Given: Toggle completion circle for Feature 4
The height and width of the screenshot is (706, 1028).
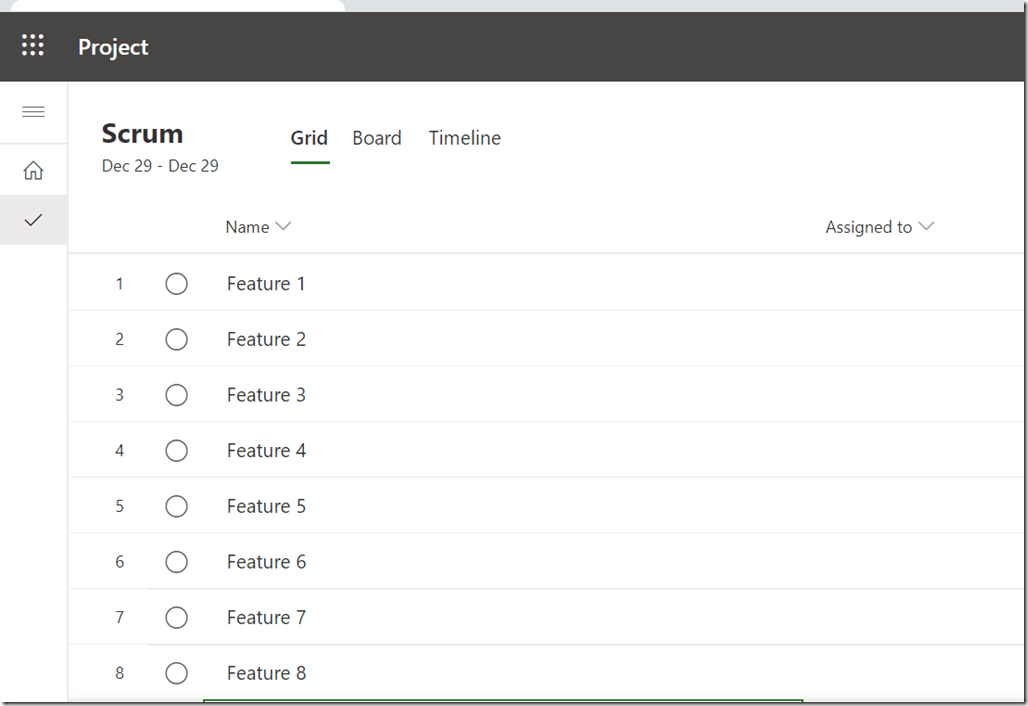Looking at the screenshot, I should [176, 451].
